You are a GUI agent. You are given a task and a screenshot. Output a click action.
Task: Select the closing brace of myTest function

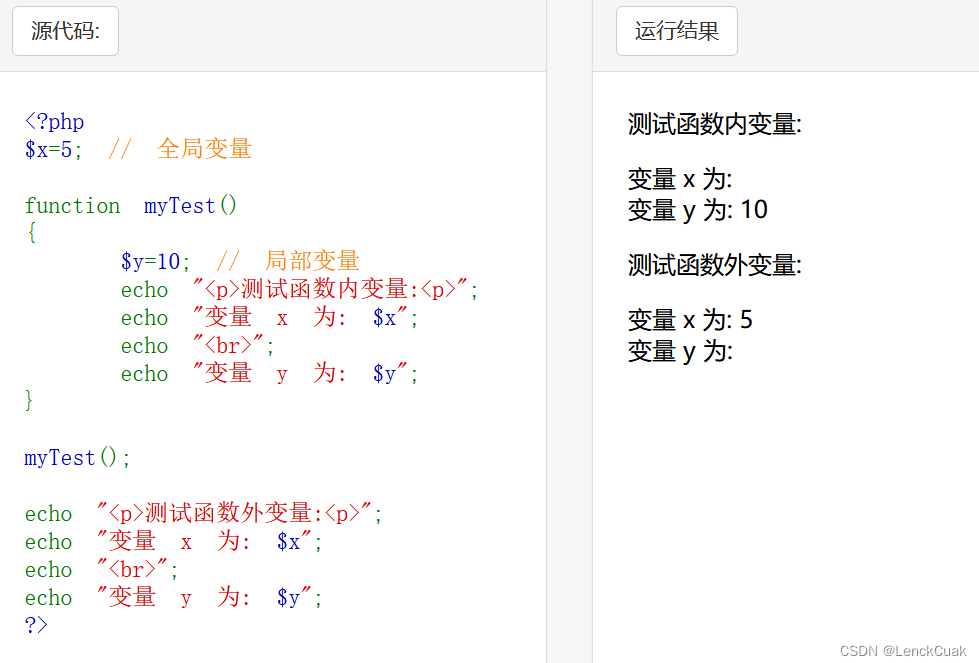pyautogui.click(x=30, y=401)
